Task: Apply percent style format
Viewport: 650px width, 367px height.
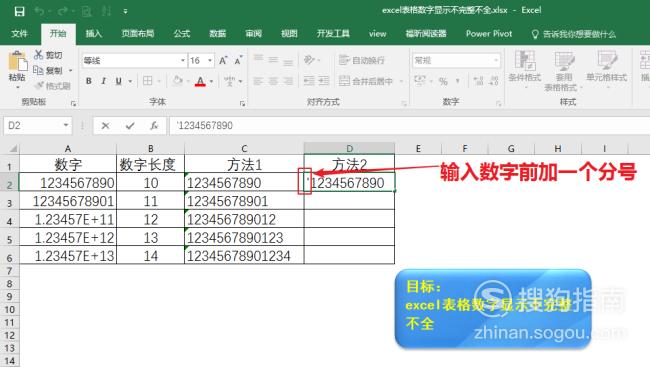Action: click(443, 81)
